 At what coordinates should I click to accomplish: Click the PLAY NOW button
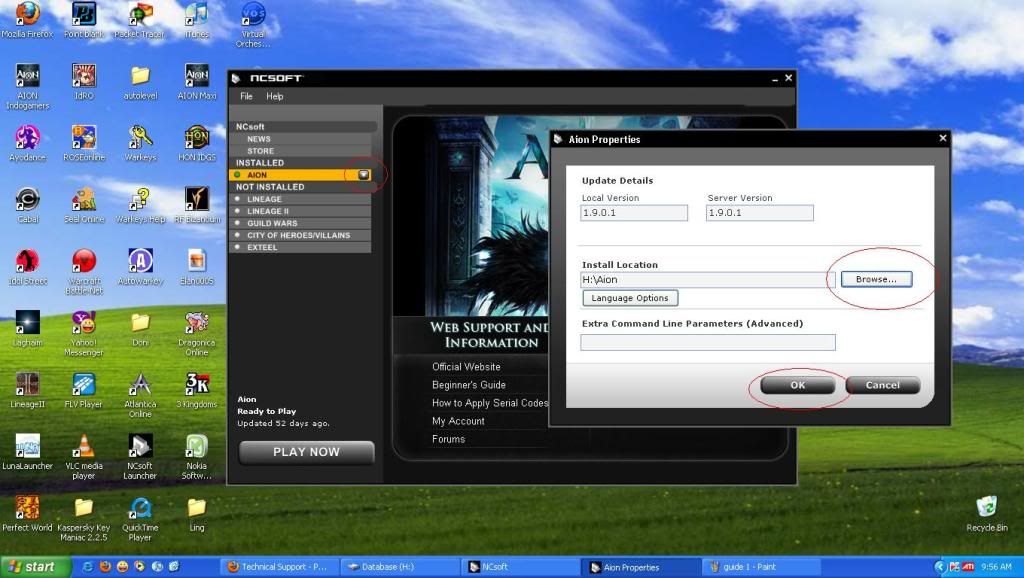coord(306,452)
